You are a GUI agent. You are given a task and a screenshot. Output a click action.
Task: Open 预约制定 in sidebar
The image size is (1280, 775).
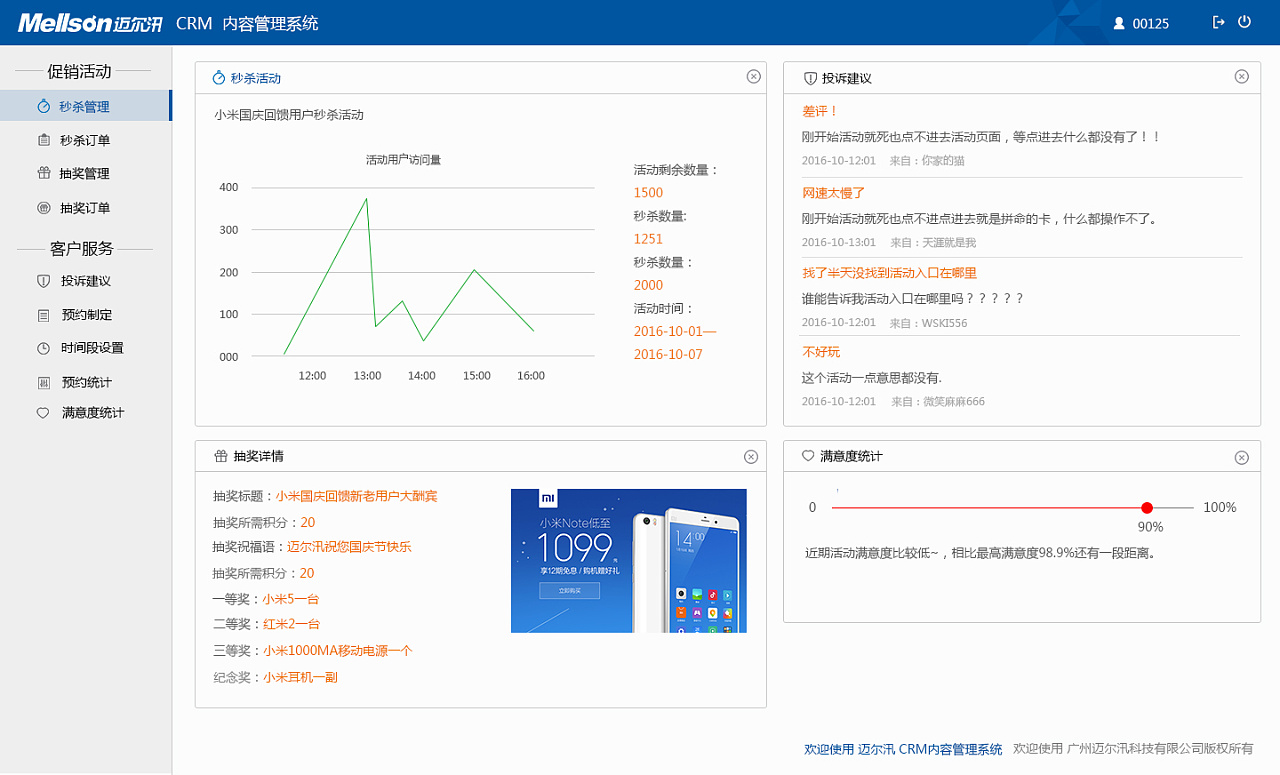tap(86, 315)
